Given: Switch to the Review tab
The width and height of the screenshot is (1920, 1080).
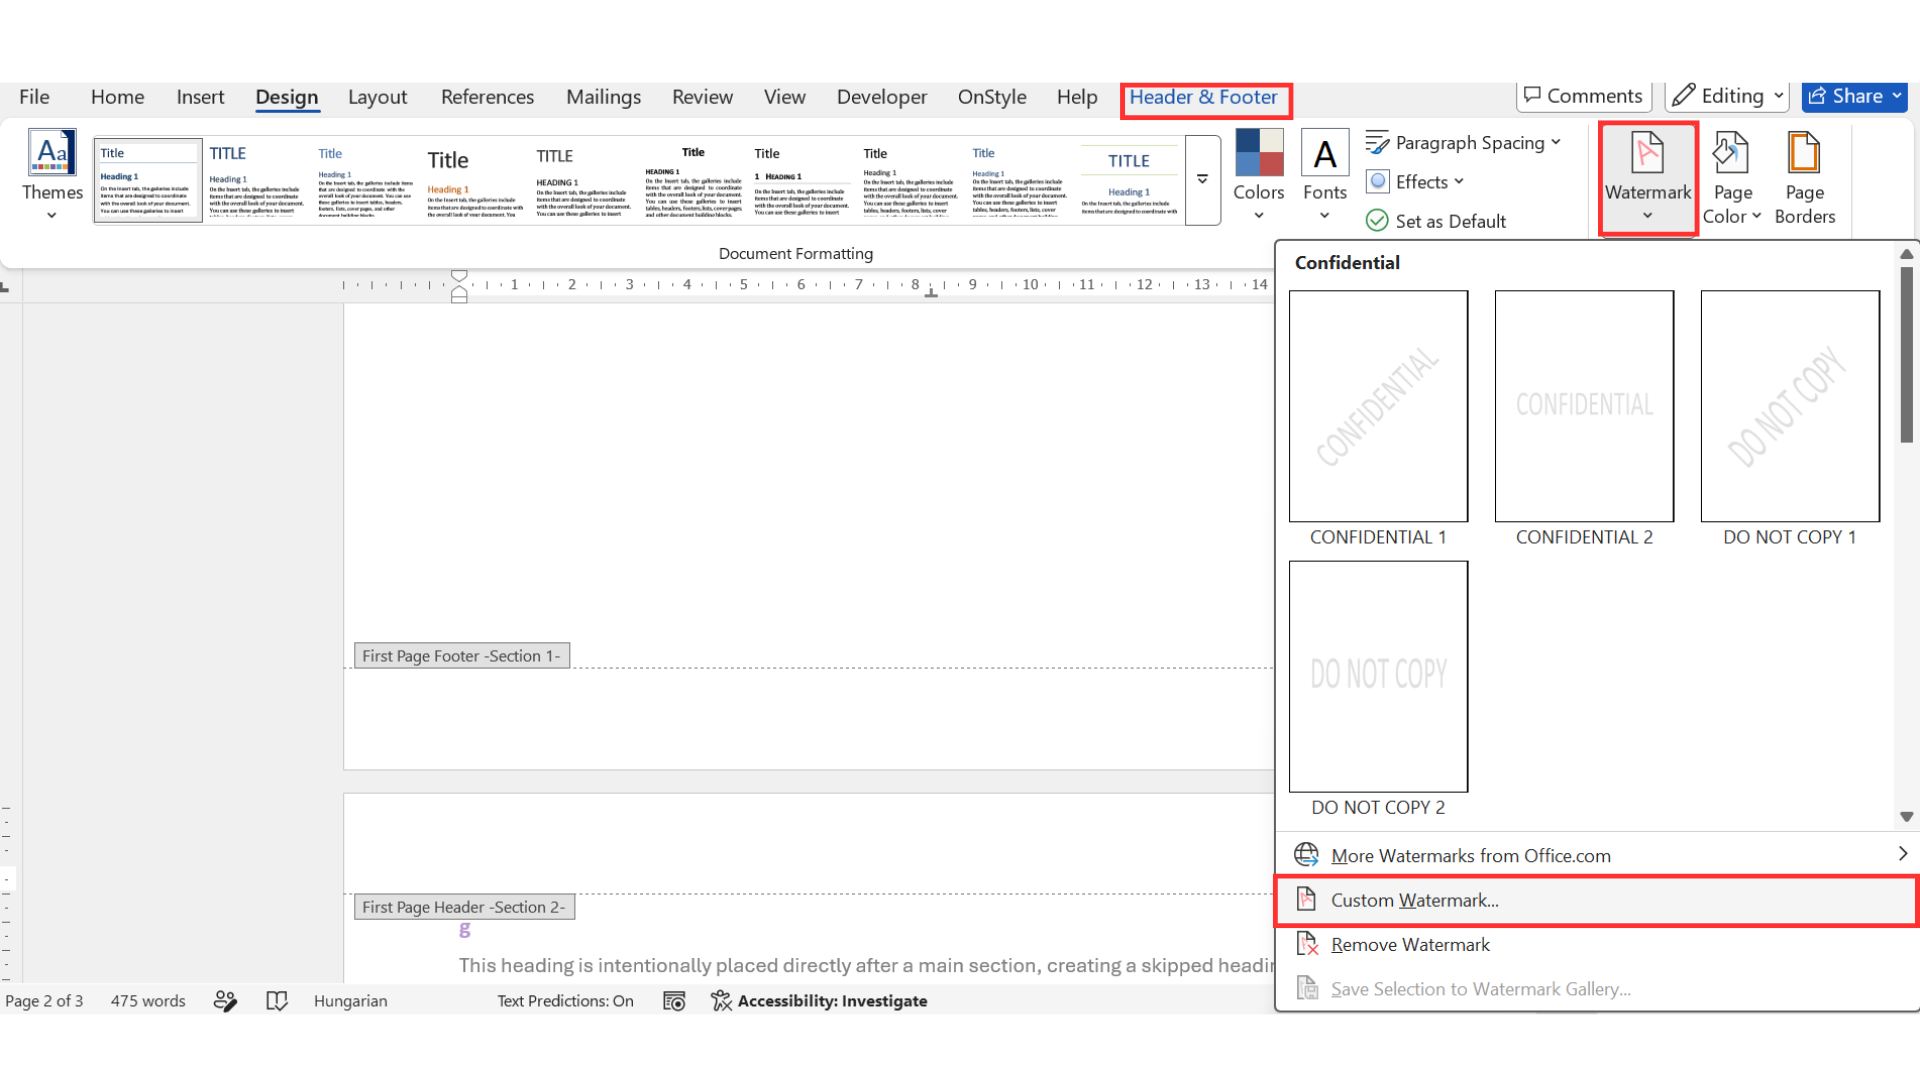Looking at the screenshot, I should tap(702, 97).
